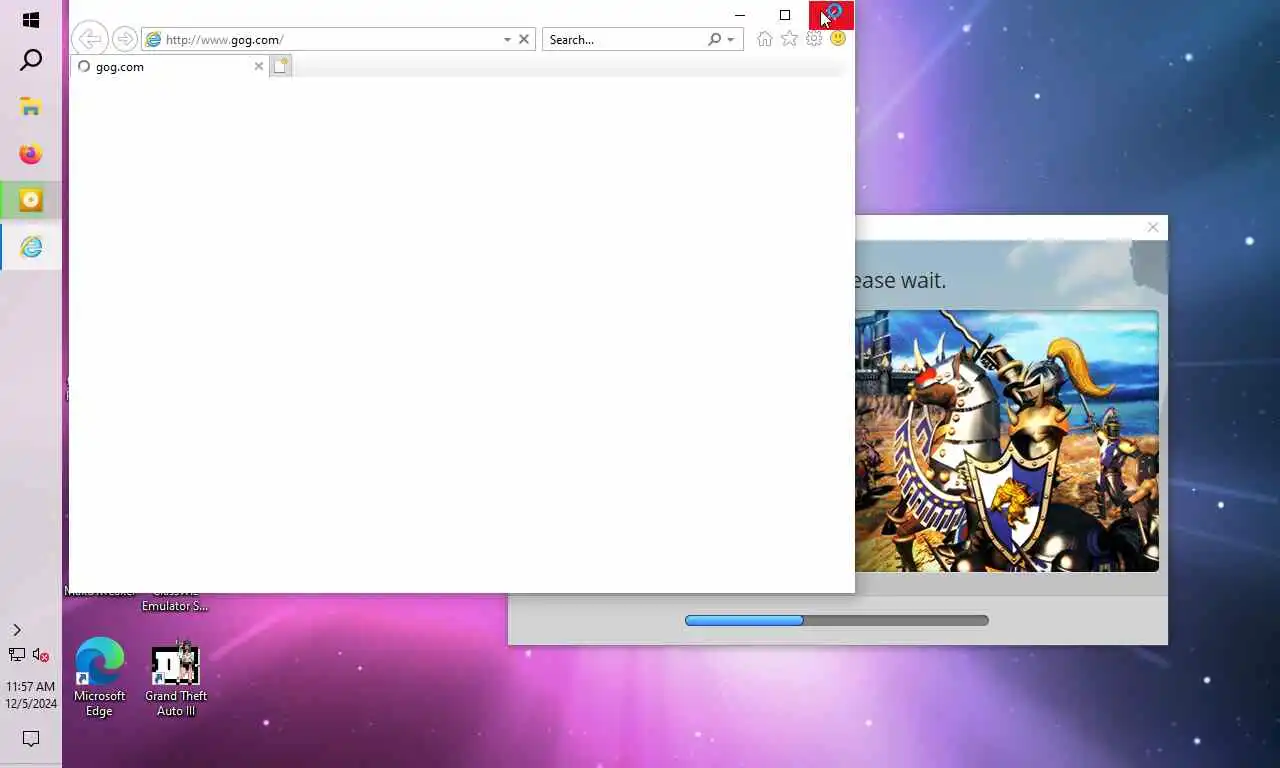Image resolution: width=1280 pixels, height=768 pixels.
Task: Select the Grand Theft Auto III shortcut
Action: pyautogui.click(x=176, y=679)
